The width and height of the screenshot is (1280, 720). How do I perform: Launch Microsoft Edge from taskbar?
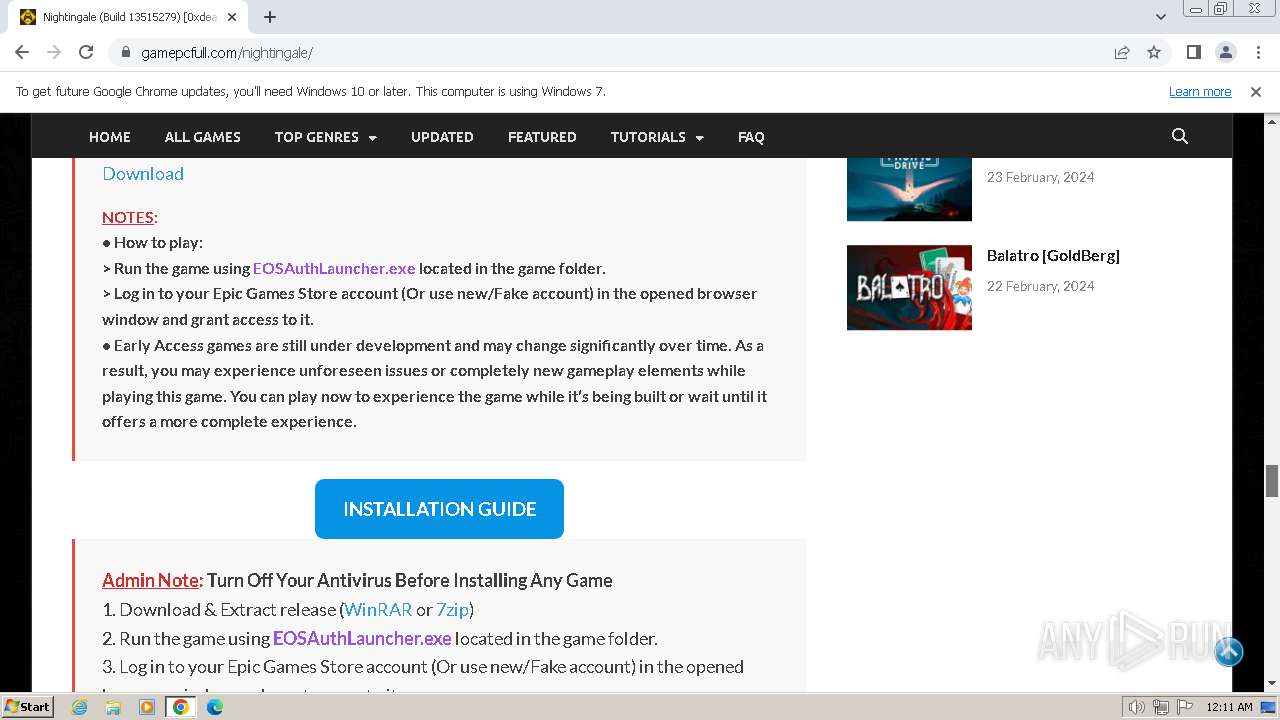point(215,707)
